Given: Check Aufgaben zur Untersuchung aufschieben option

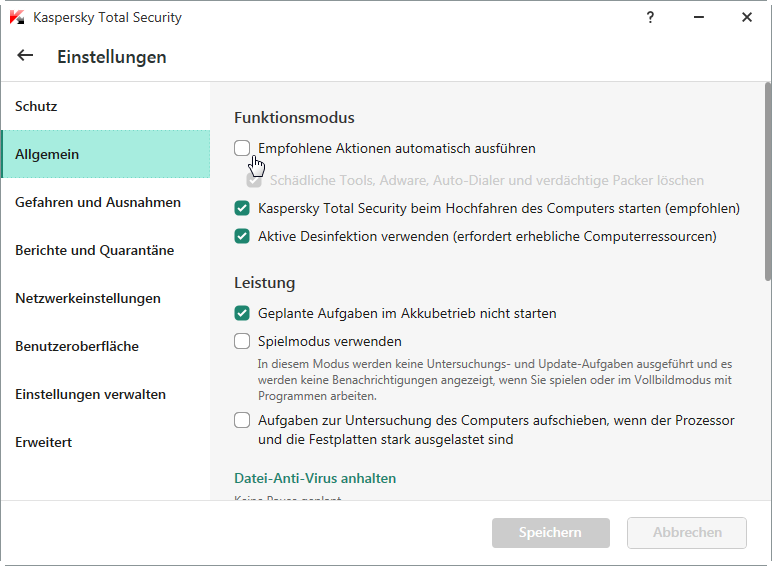Looking at the screenshot, I should tap(242, 420).
